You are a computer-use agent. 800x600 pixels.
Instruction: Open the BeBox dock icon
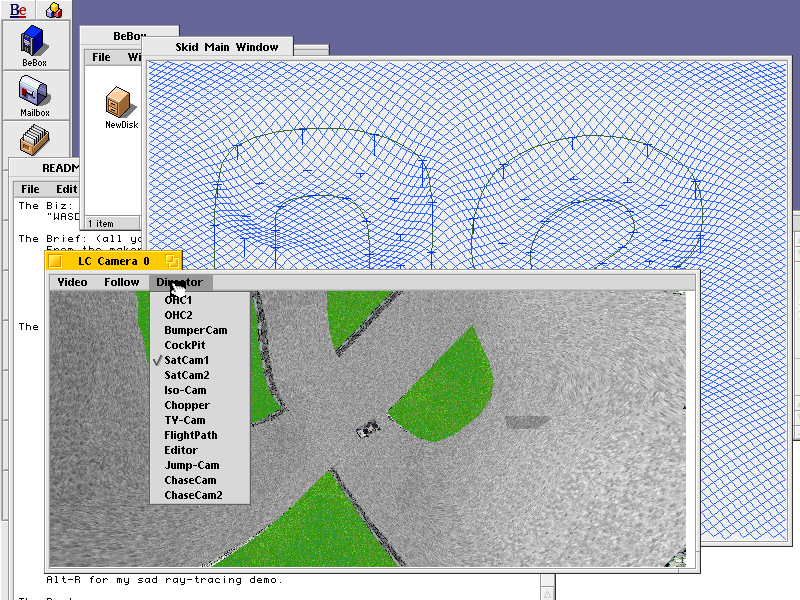pos(35,45)
